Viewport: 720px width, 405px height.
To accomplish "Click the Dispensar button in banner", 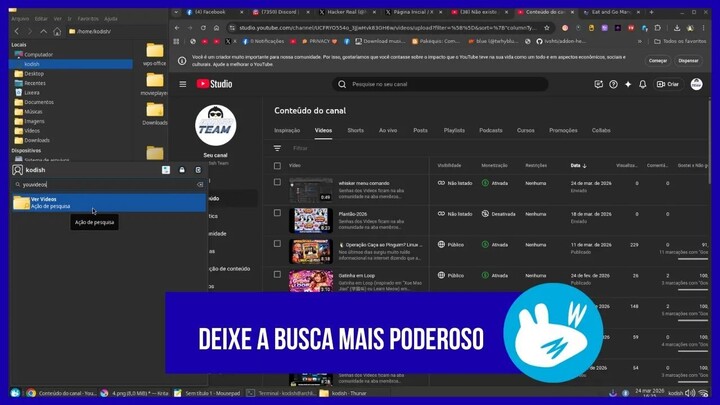I will [688, 61].
